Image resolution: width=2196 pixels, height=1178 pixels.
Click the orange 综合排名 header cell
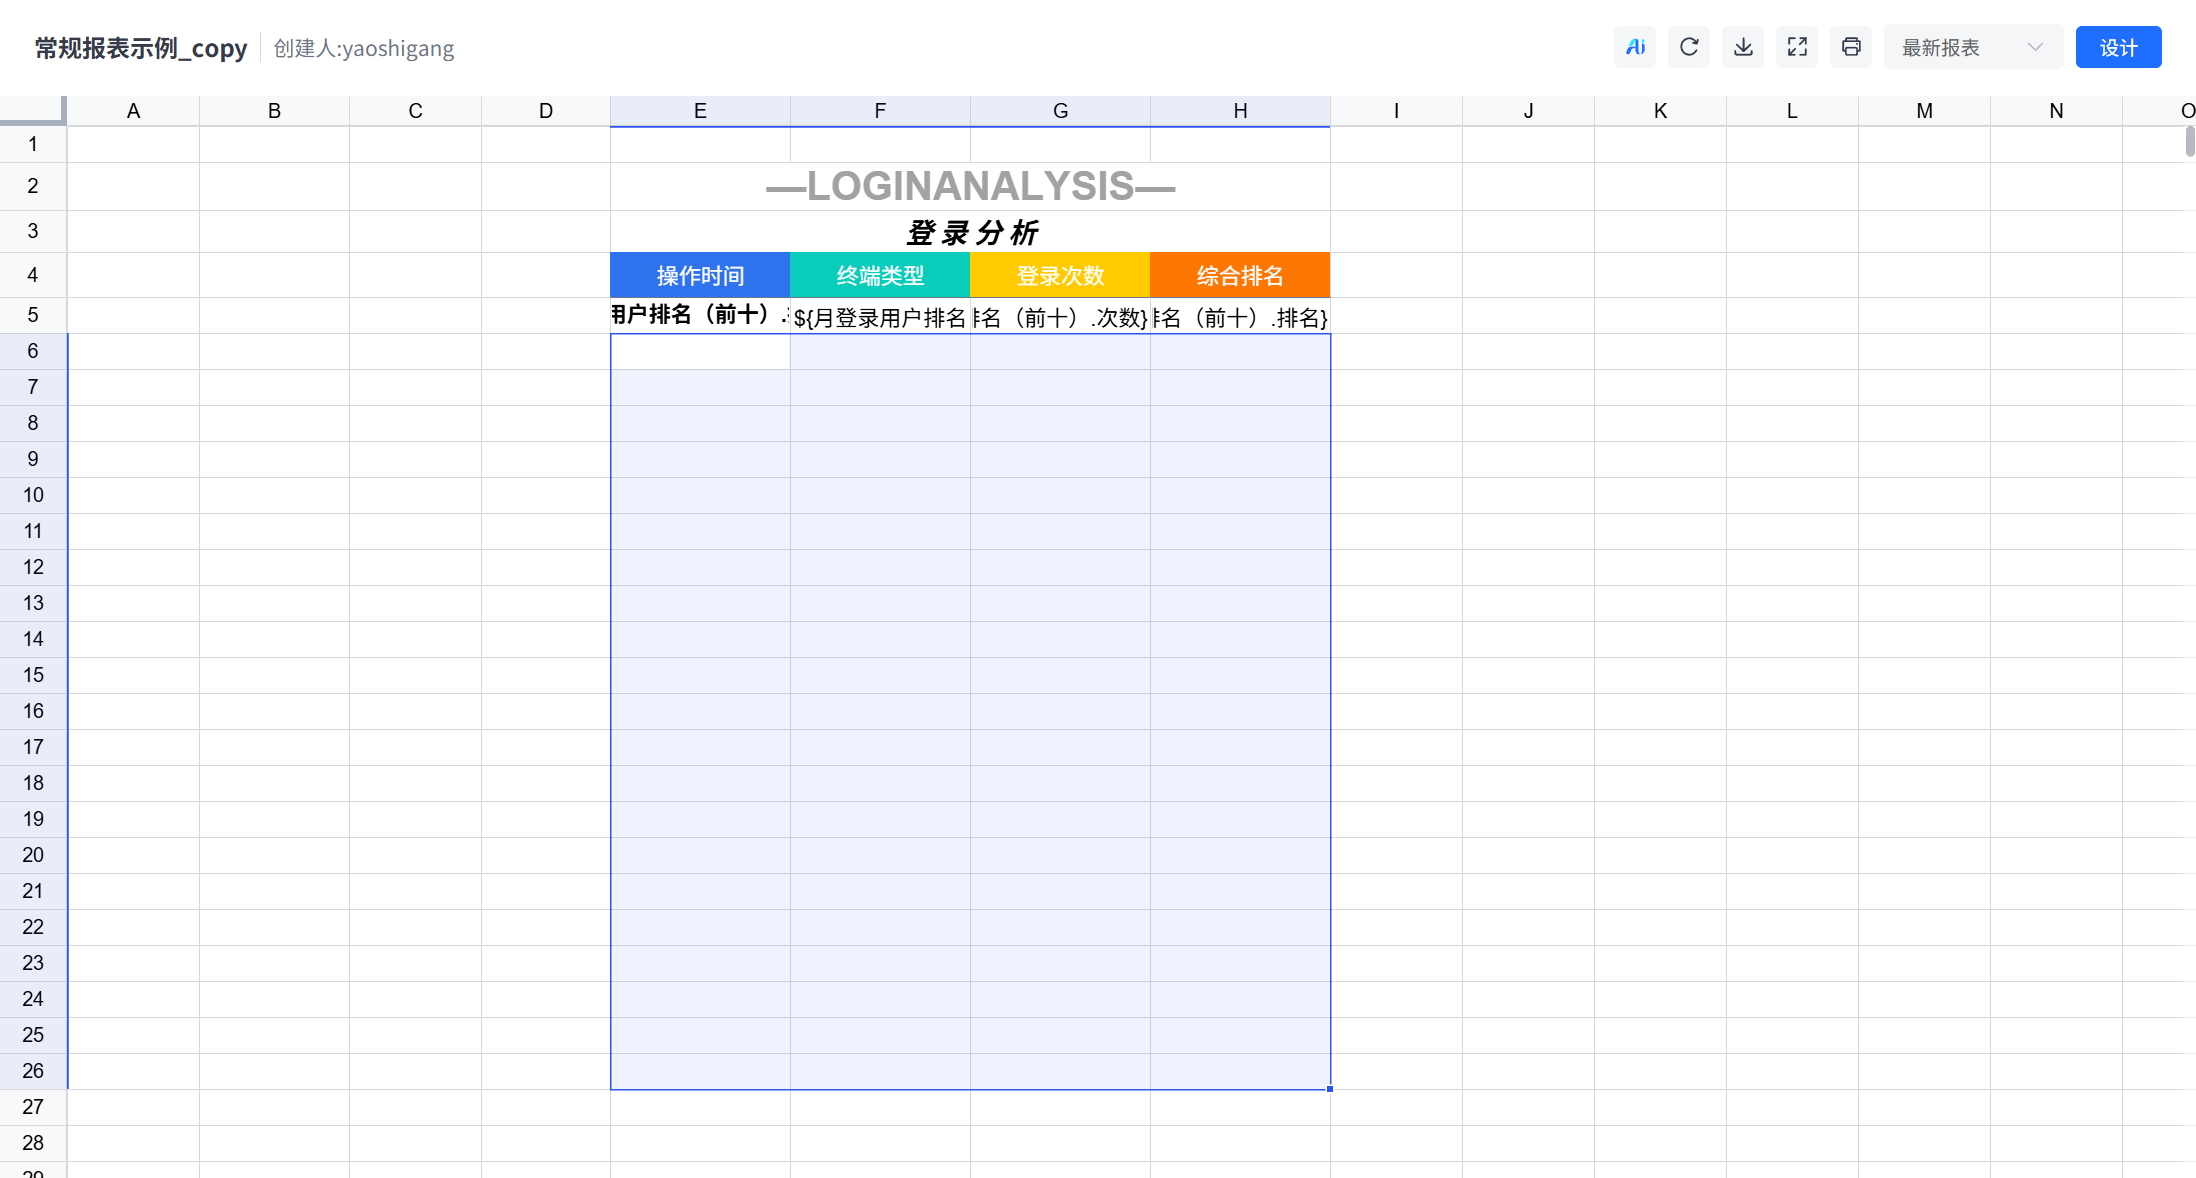(x=1240, y=275)
